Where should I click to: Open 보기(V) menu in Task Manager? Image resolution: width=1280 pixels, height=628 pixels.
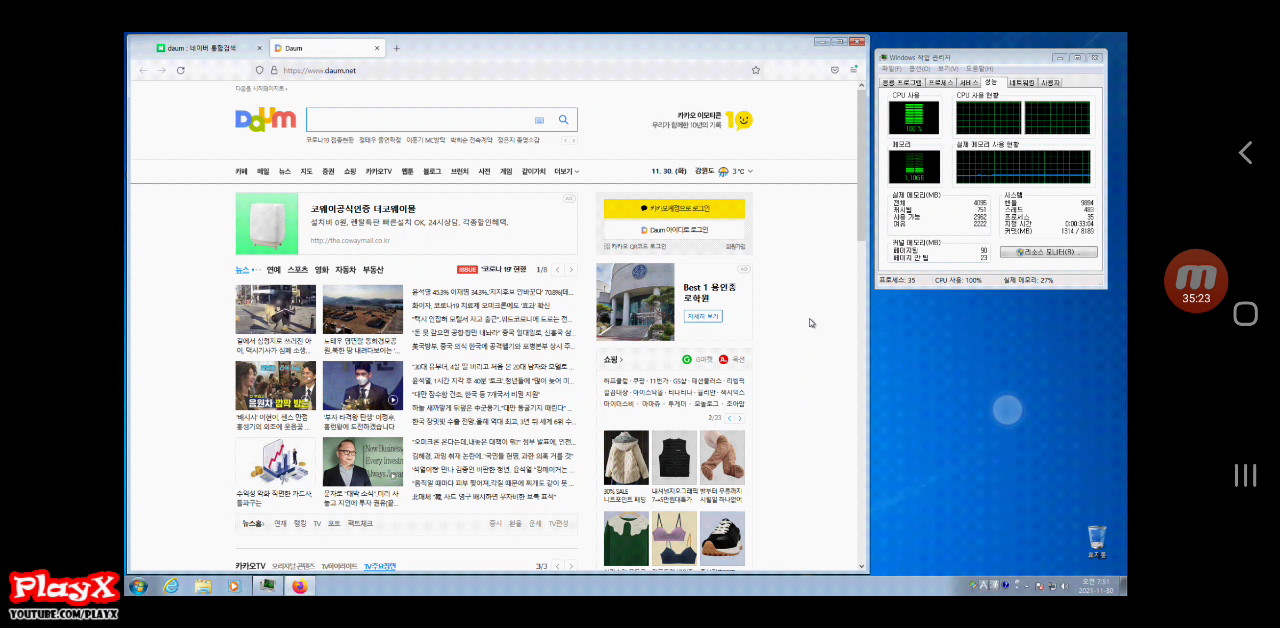[948, 69]
